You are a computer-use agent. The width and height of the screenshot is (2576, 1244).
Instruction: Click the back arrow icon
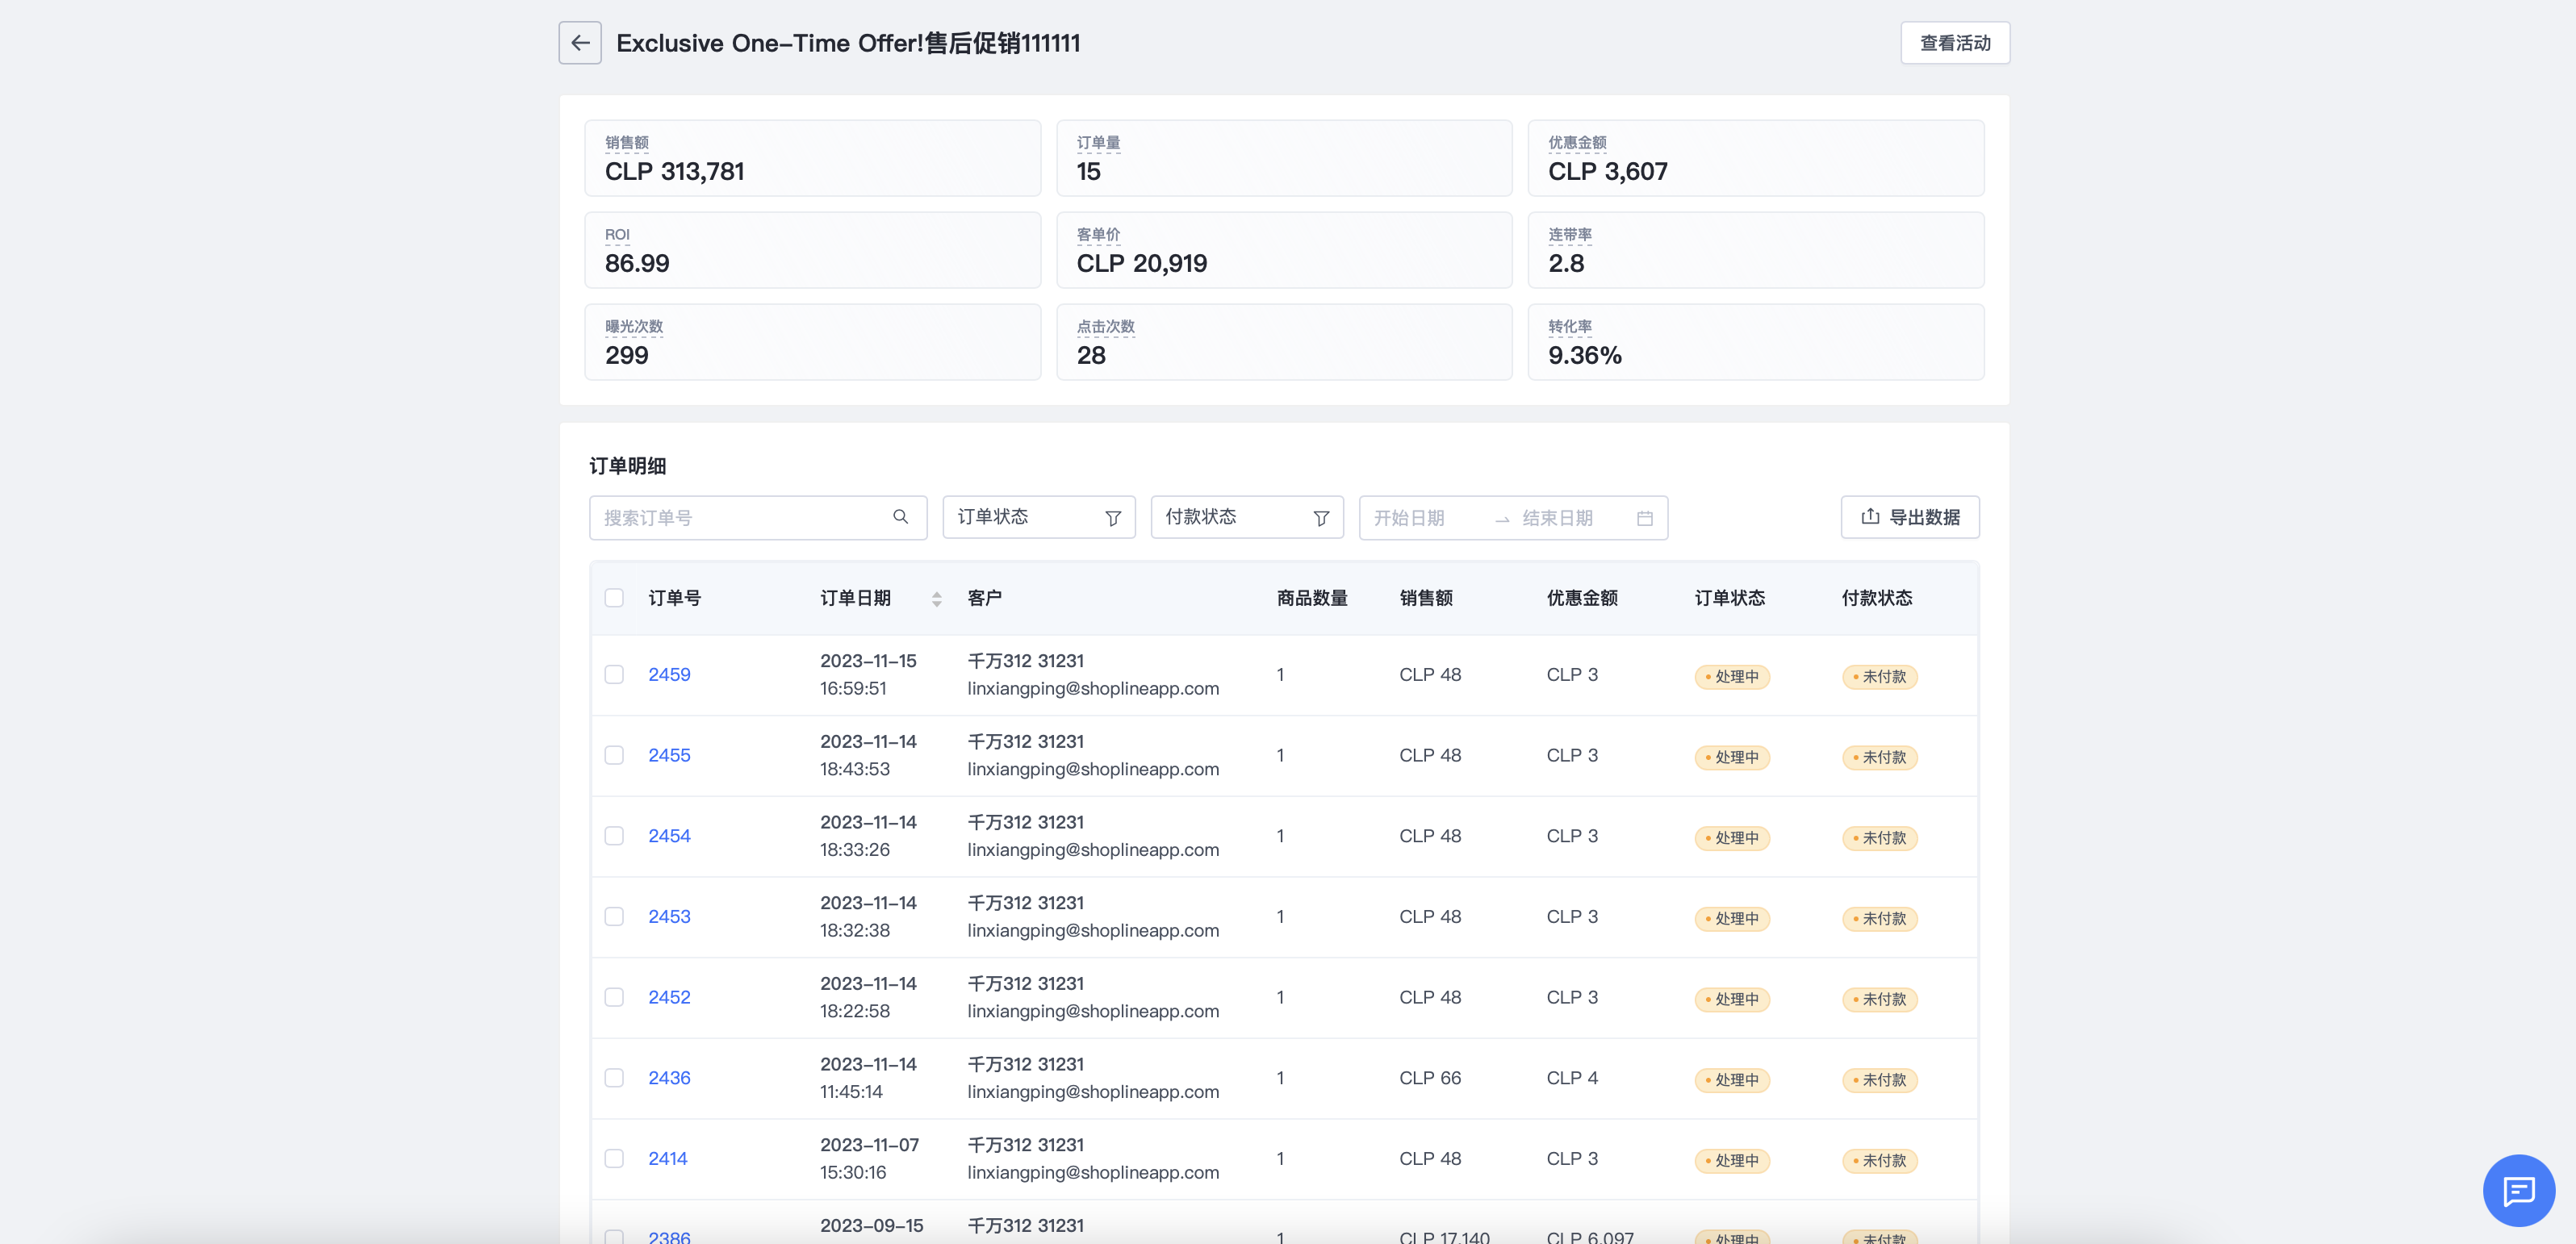coord(580,43)
